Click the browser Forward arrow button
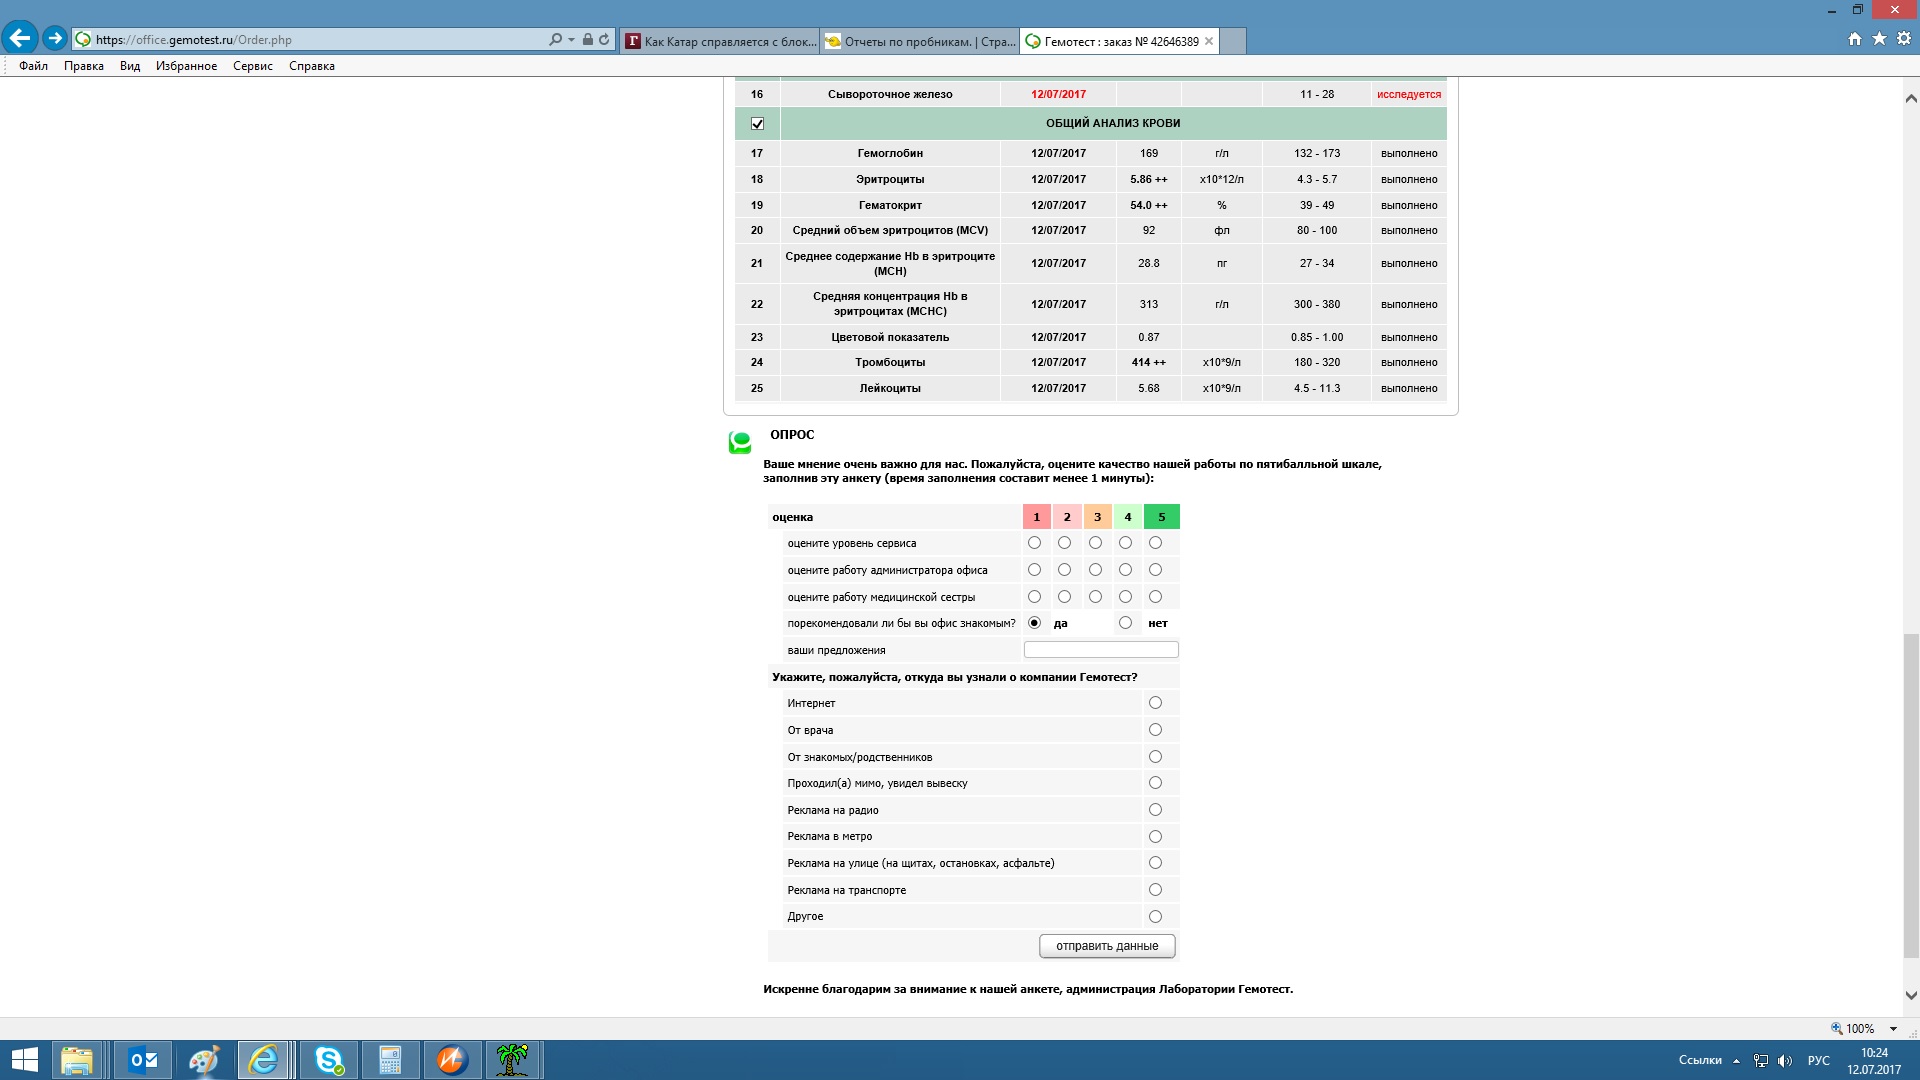Image resolution: width=1920 pixels, height=1080 pixels. pyautogui.click(x=55, y=39)
